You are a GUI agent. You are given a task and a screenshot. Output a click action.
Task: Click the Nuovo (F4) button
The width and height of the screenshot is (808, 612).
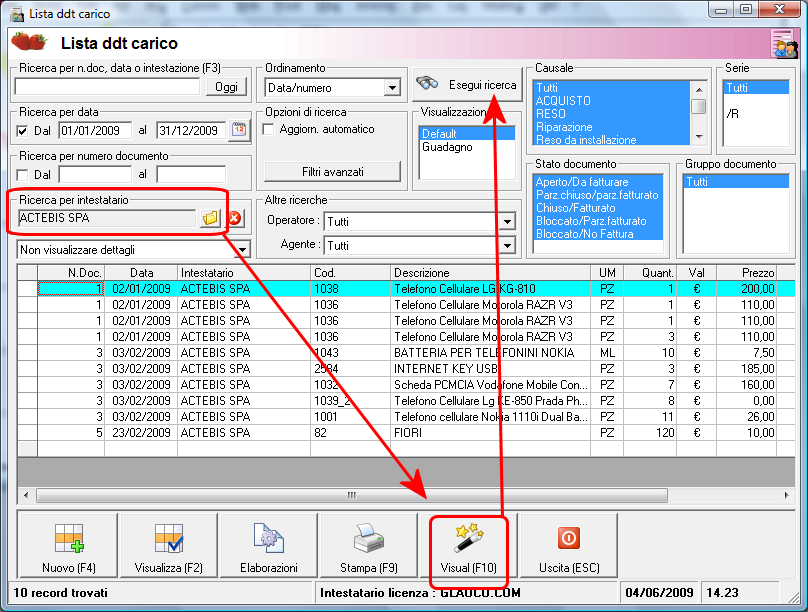click(69, 546)
